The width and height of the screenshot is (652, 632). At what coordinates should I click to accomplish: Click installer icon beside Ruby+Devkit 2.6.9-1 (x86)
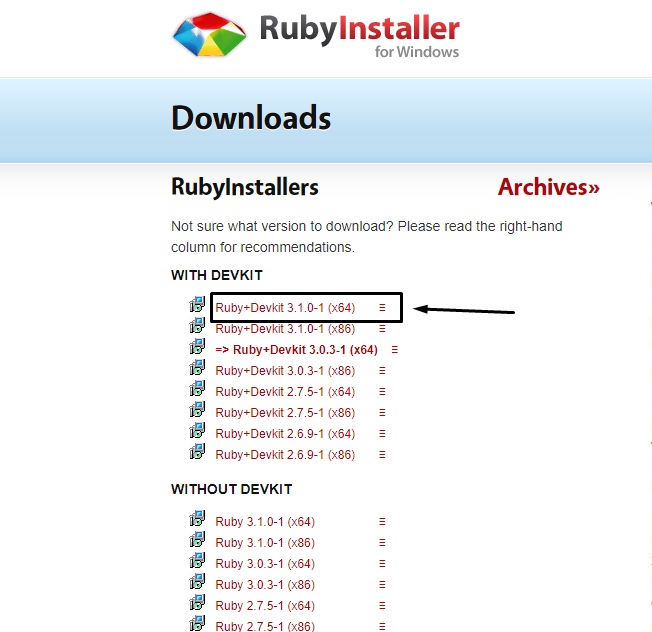198,452
